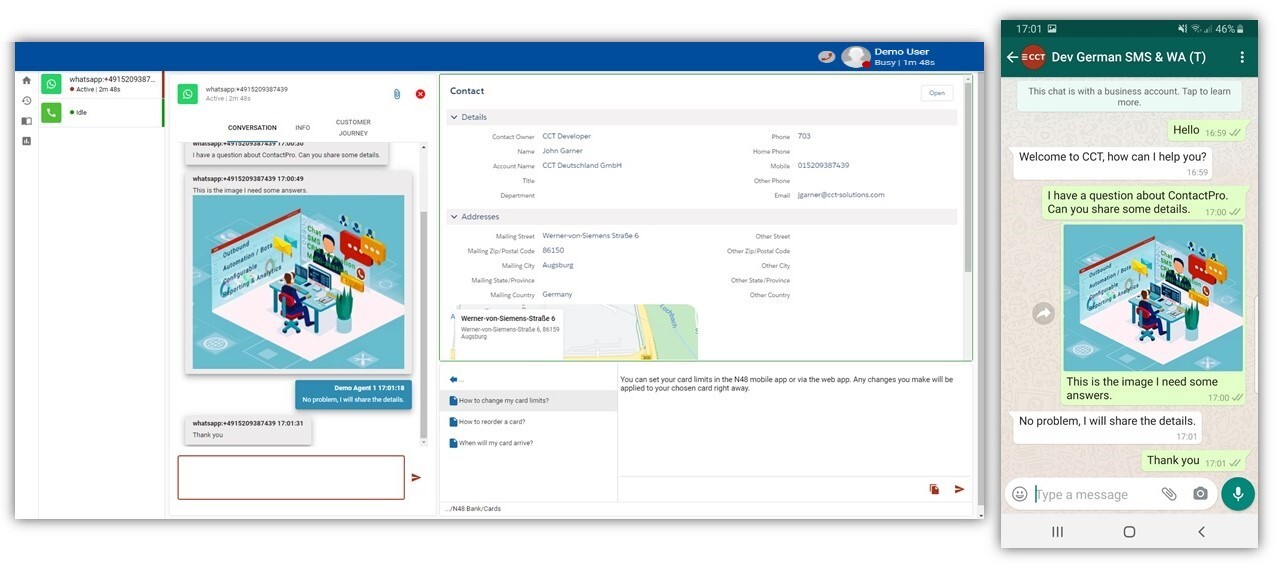Screen dimensions: 1277x578
Task: Click the phone value 703 in Contact
Action: coord(804,136)
